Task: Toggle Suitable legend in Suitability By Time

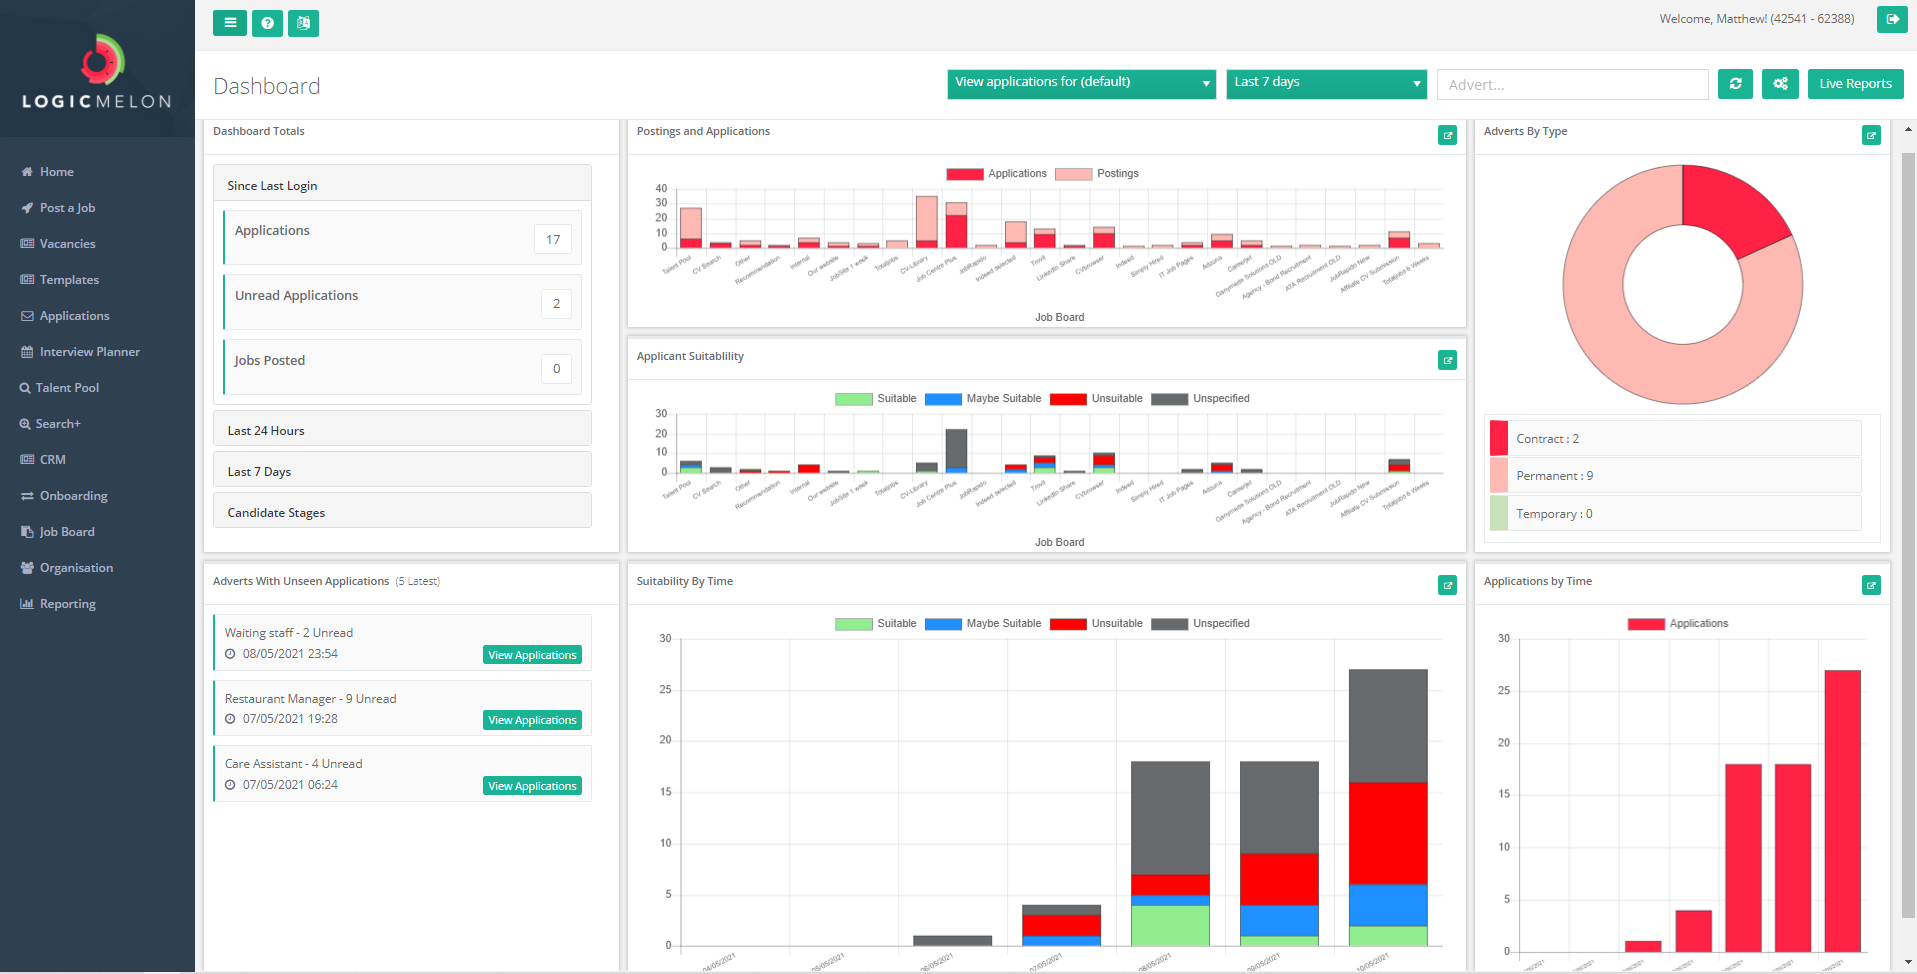Action: tap(875, 624)
